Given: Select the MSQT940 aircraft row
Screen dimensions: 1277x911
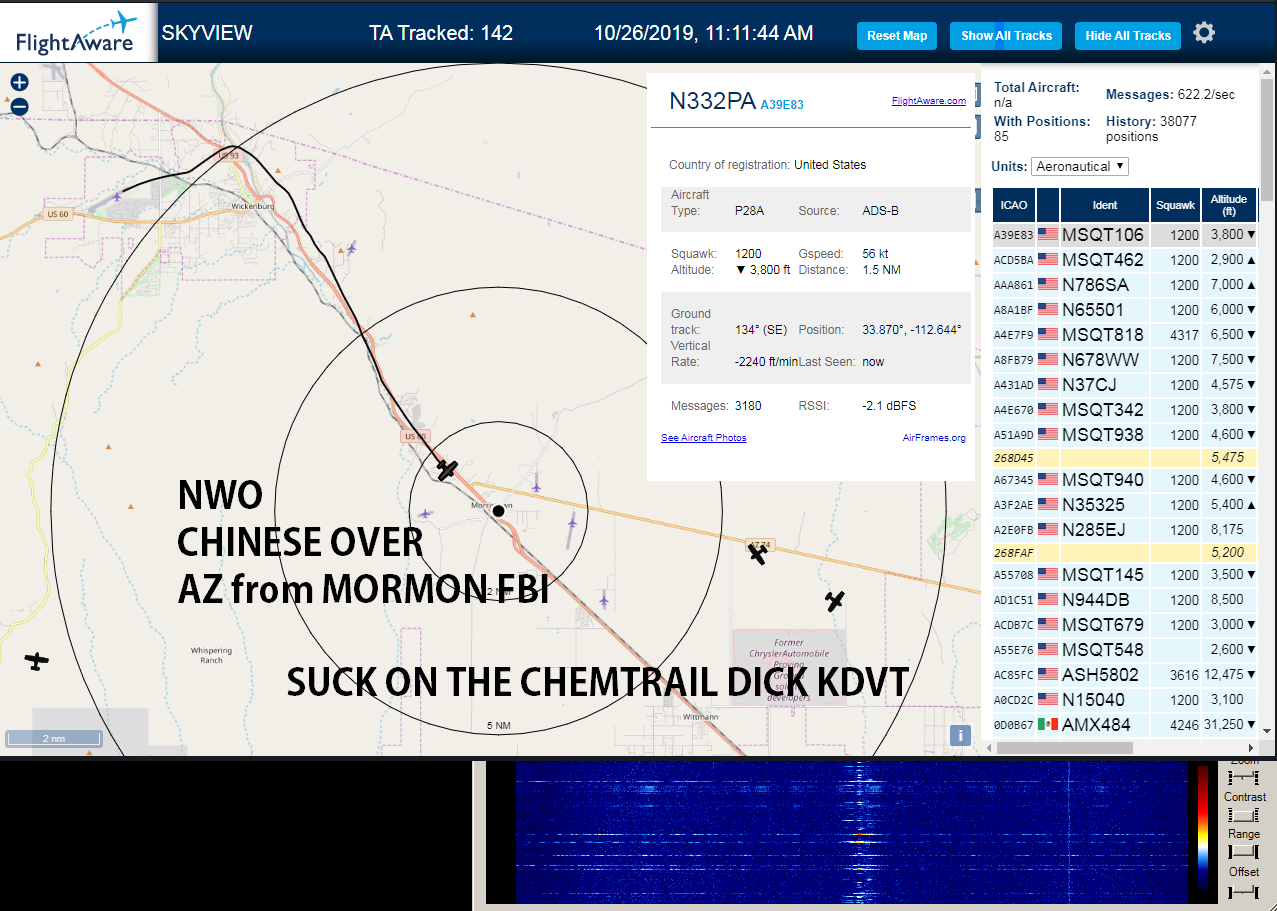Looking at the screenshot, I should pyautogui.click(x=1125, y=480).
